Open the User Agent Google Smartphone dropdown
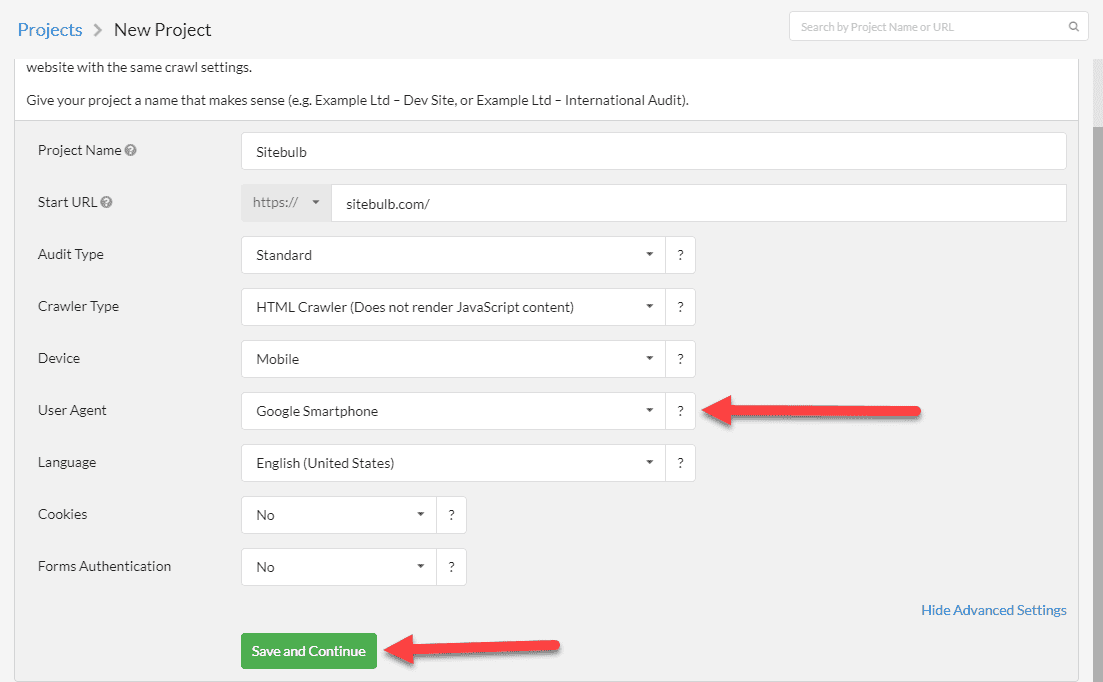Screen dimensions: 1103x682 (x=453, y=411)
